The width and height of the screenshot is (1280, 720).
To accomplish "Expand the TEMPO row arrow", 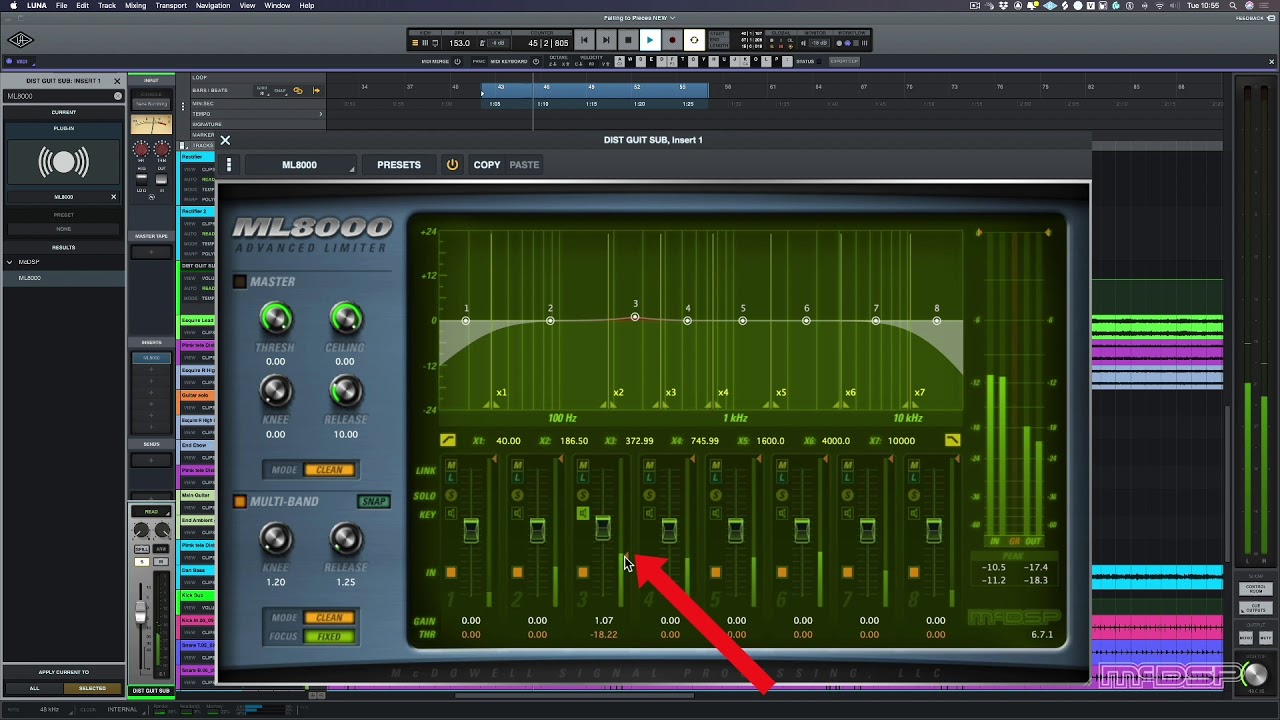I will [321, 113].
